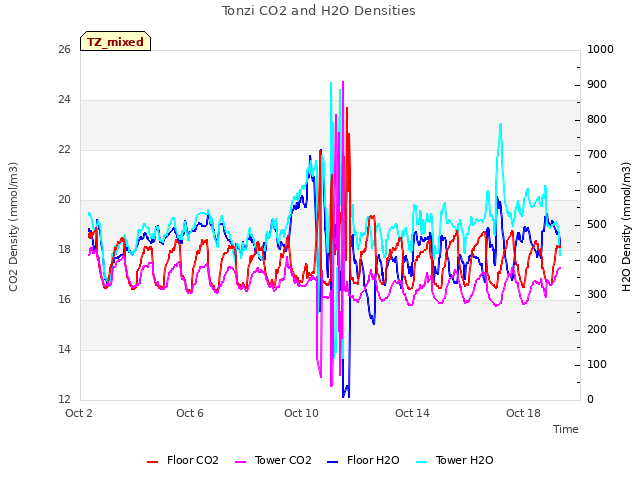
Task: Click the 22 left axis tick label
Action: pos(64,150)
